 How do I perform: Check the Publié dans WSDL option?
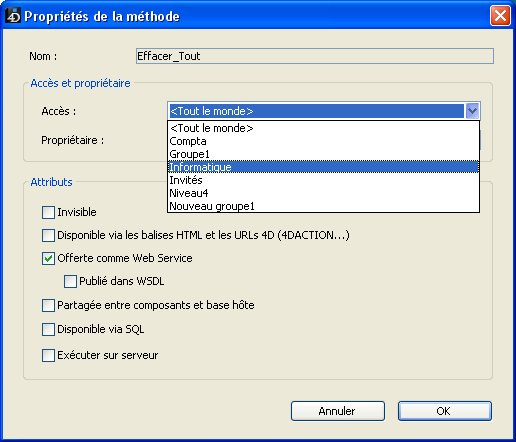[70, 281]
